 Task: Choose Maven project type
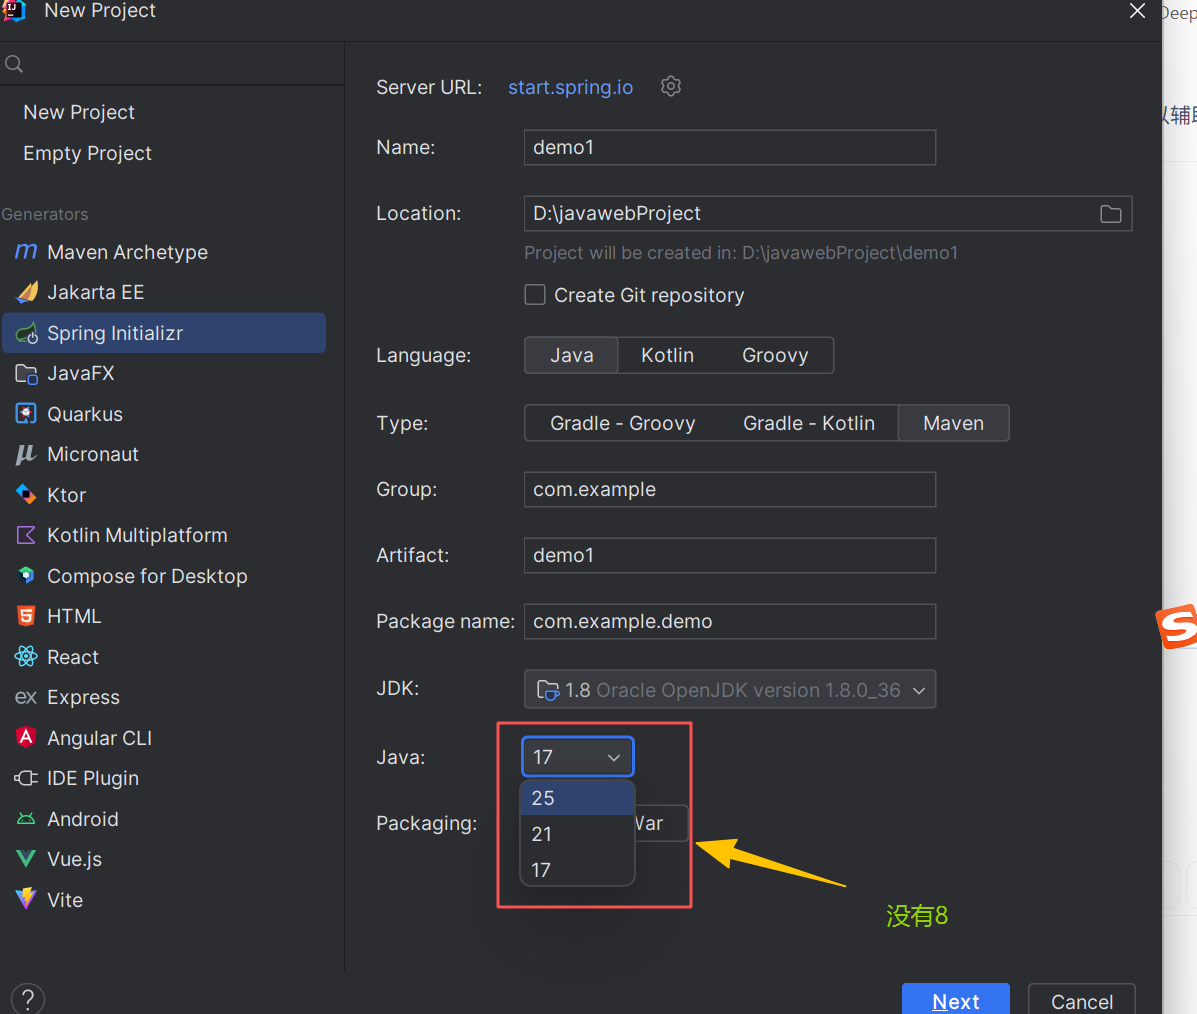pos(953,423)
